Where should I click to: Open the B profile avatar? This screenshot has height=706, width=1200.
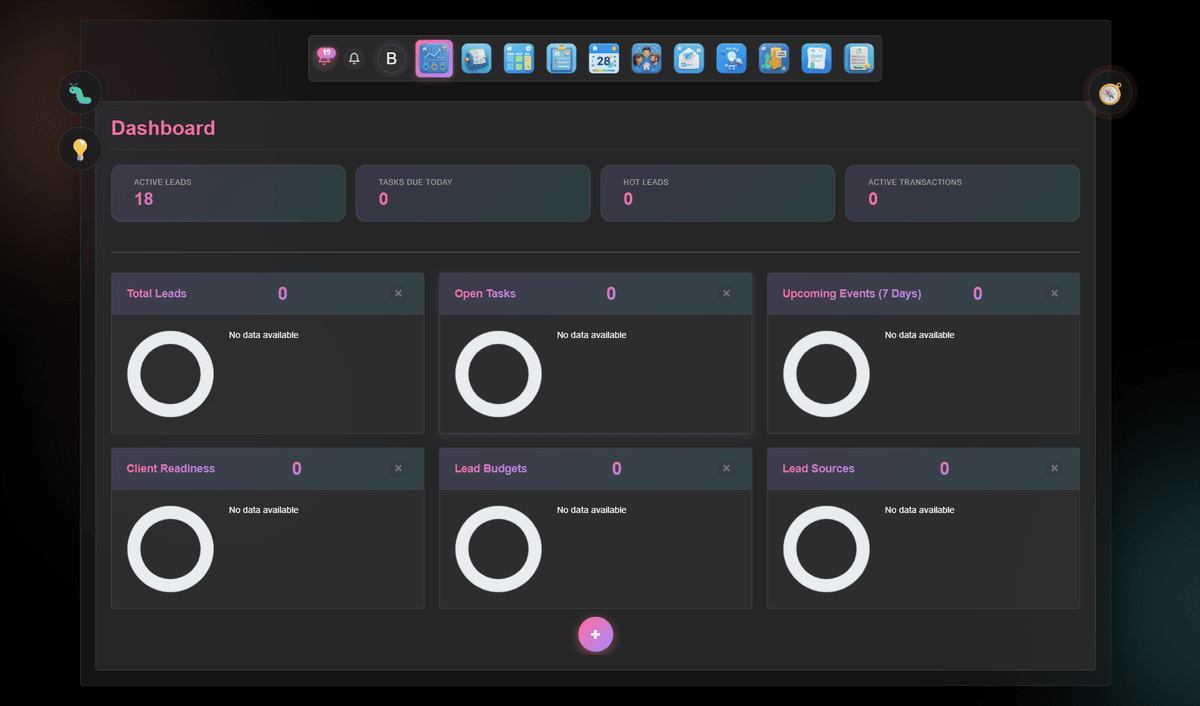(x=391, y=58)
